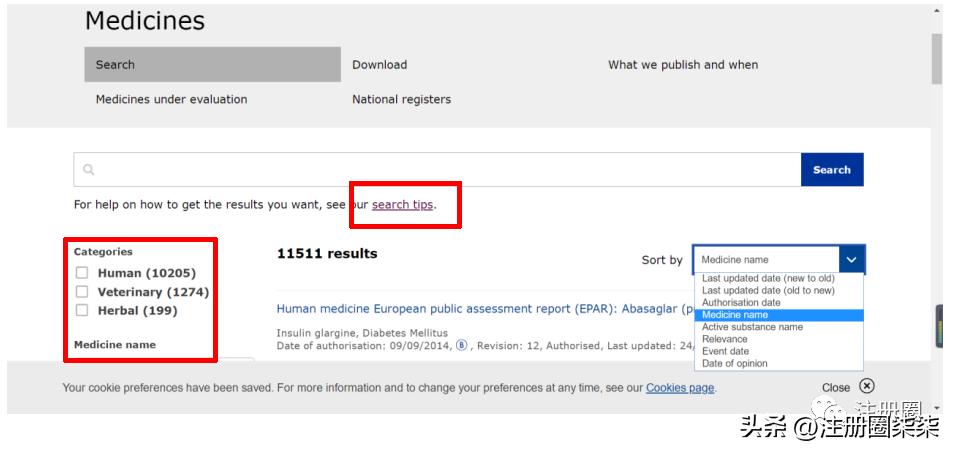Open the 'search tips' link

tap(402, 205)
